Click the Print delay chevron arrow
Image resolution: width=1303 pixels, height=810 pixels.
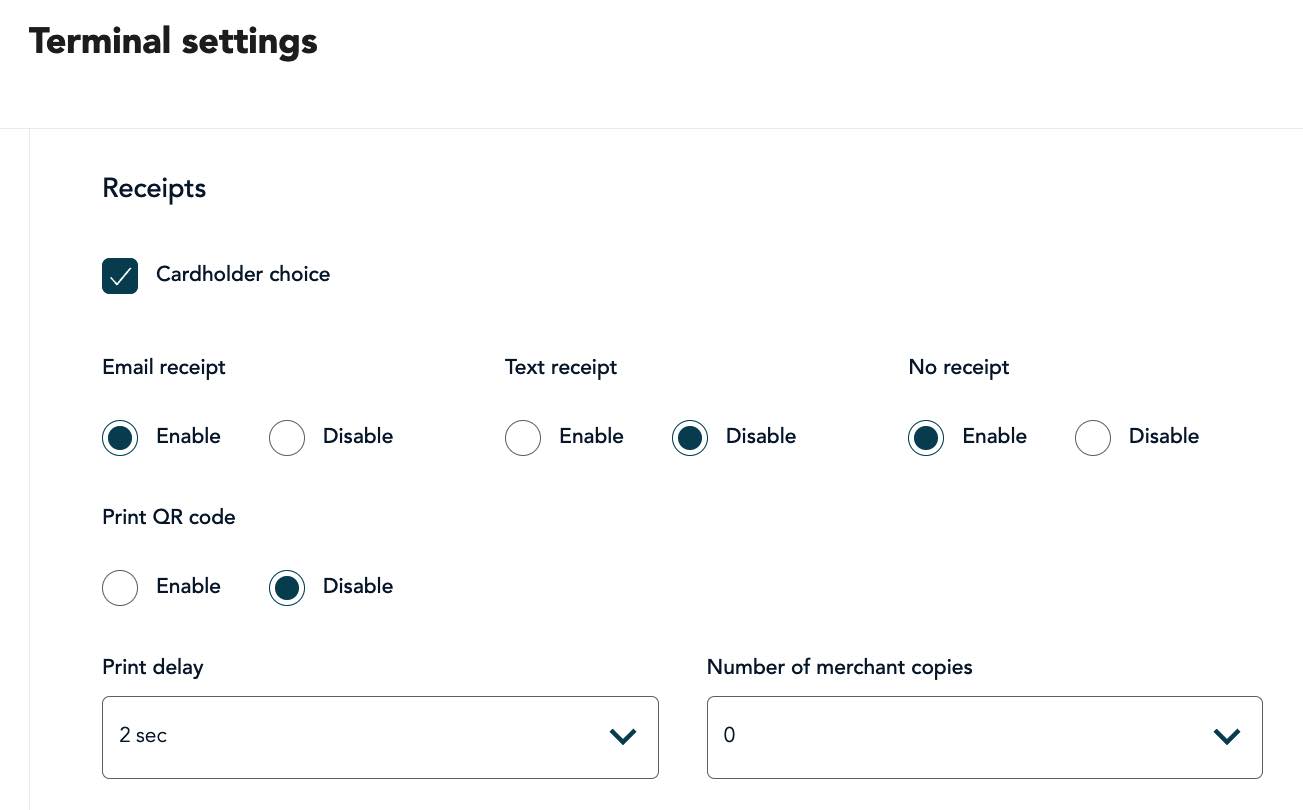pyautogui.click(x=623, y=737)
